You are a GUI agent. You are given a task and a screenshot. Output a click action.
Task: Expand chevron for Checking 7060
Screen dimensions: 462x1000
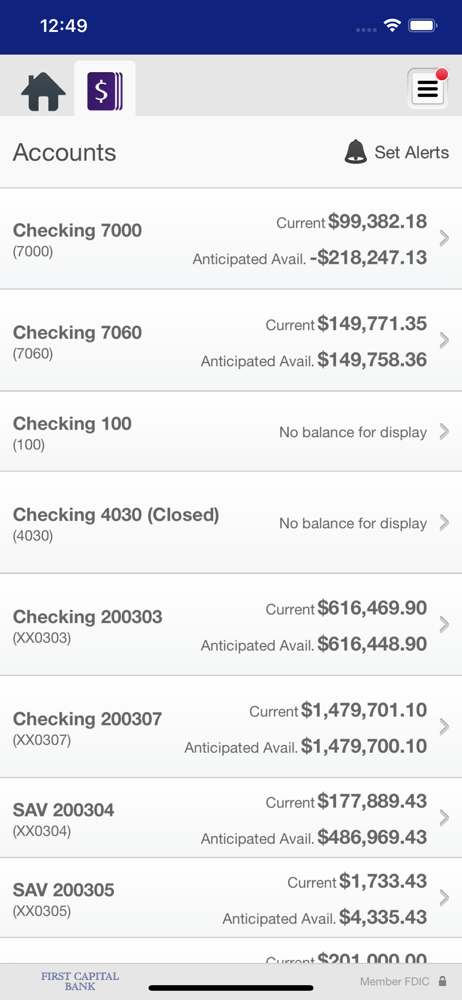tap(444, 341)
